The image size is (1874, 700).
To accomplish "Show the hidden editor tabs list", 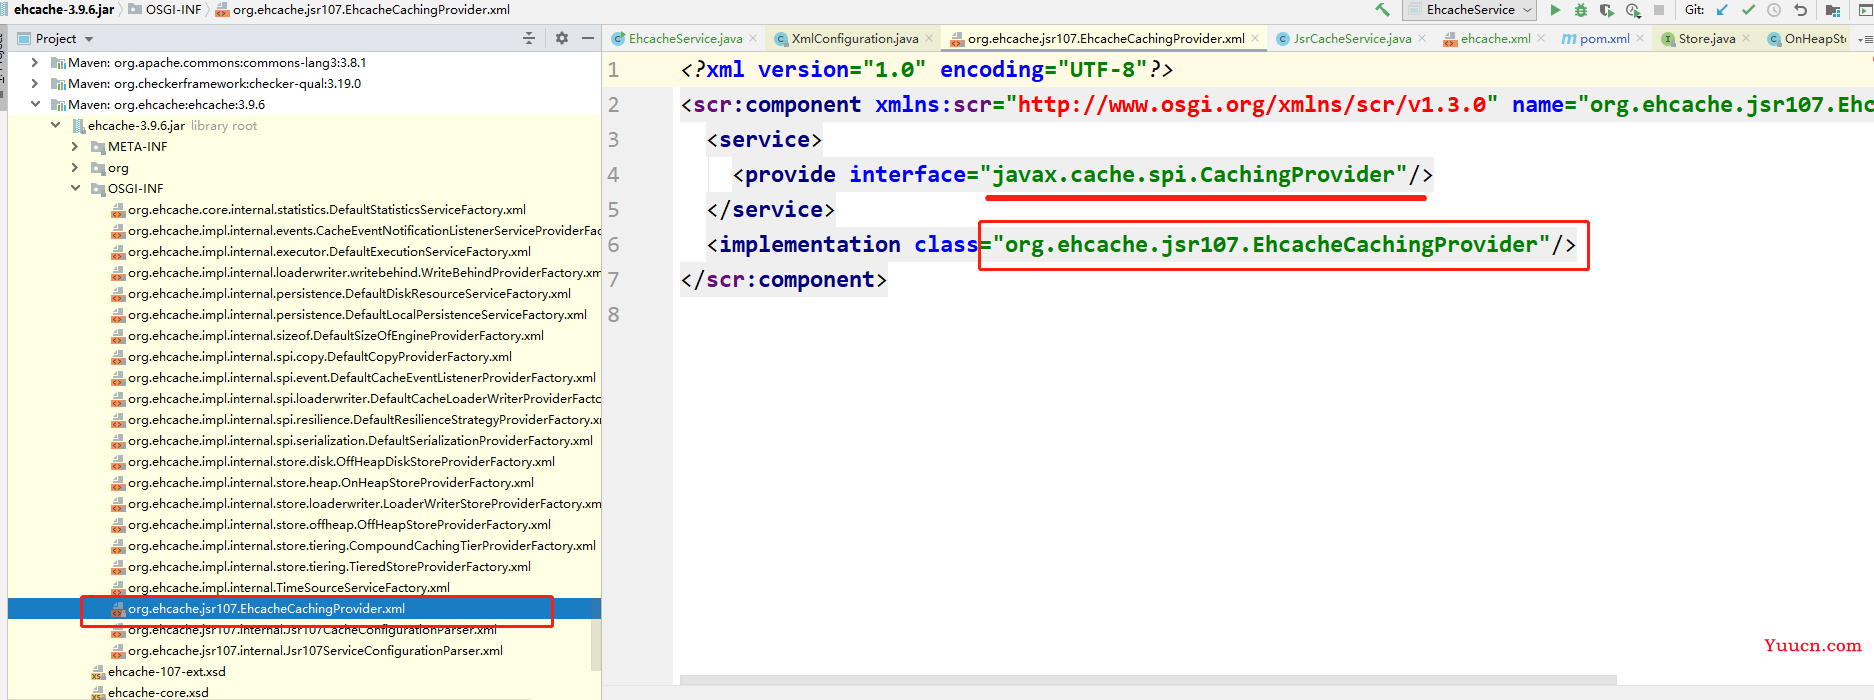I will (x=1865, y=39).
